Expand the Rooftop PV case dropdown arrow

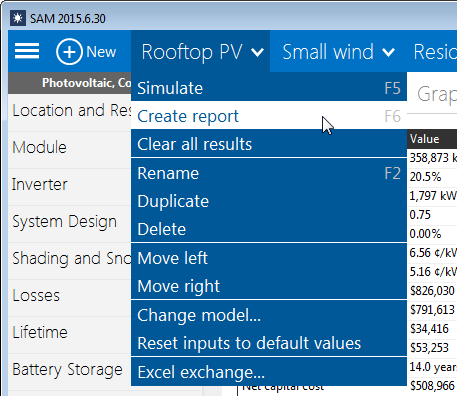pos(257,52)
